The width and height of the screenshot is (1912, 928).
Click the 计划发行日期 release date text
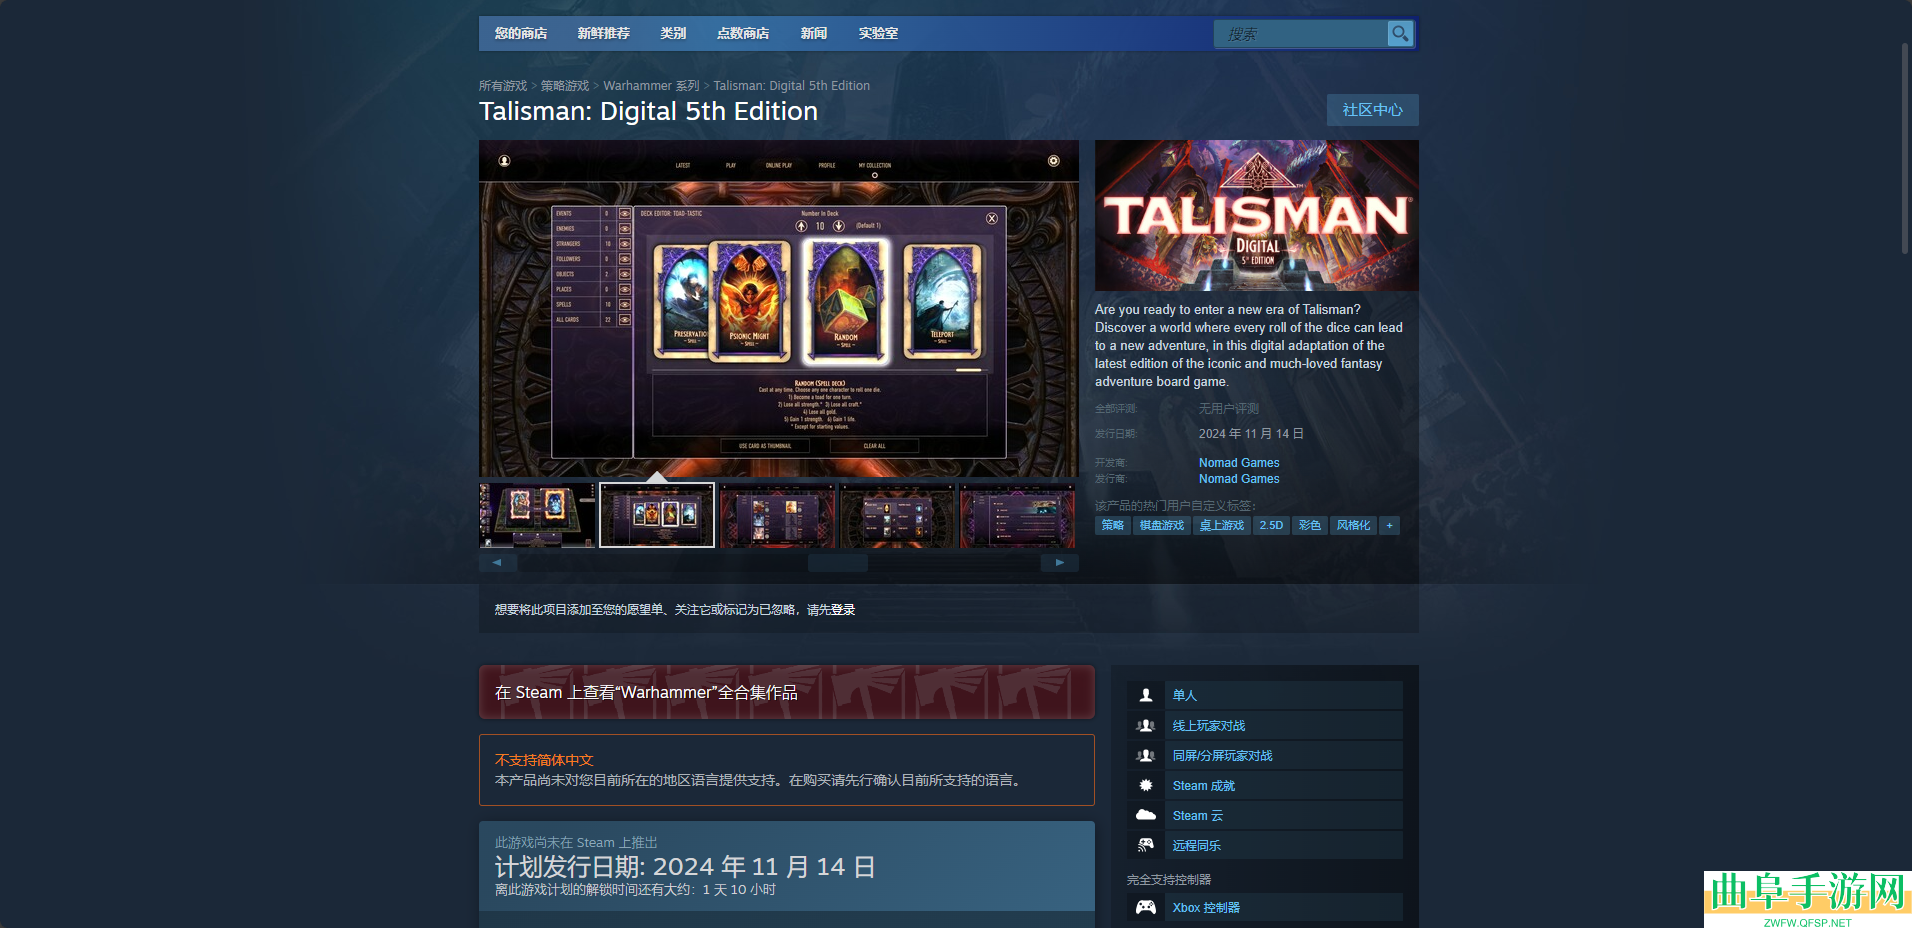tap(685, 866)
